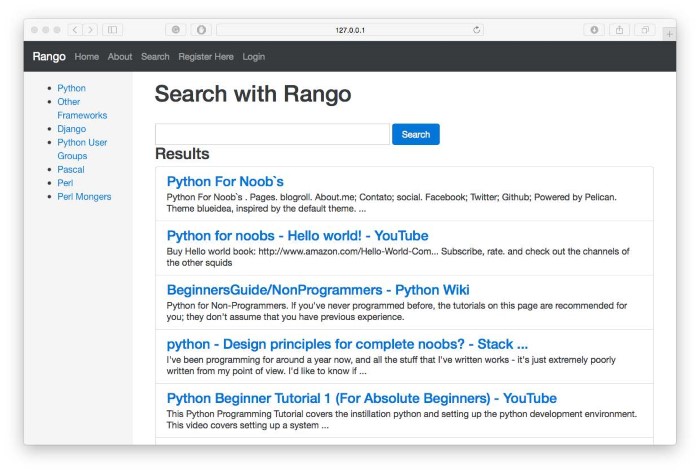The height and width of the screenshot is (473, 700).
Task: Go back with the Safari back arrow
Action: click(x=75, y=30)
